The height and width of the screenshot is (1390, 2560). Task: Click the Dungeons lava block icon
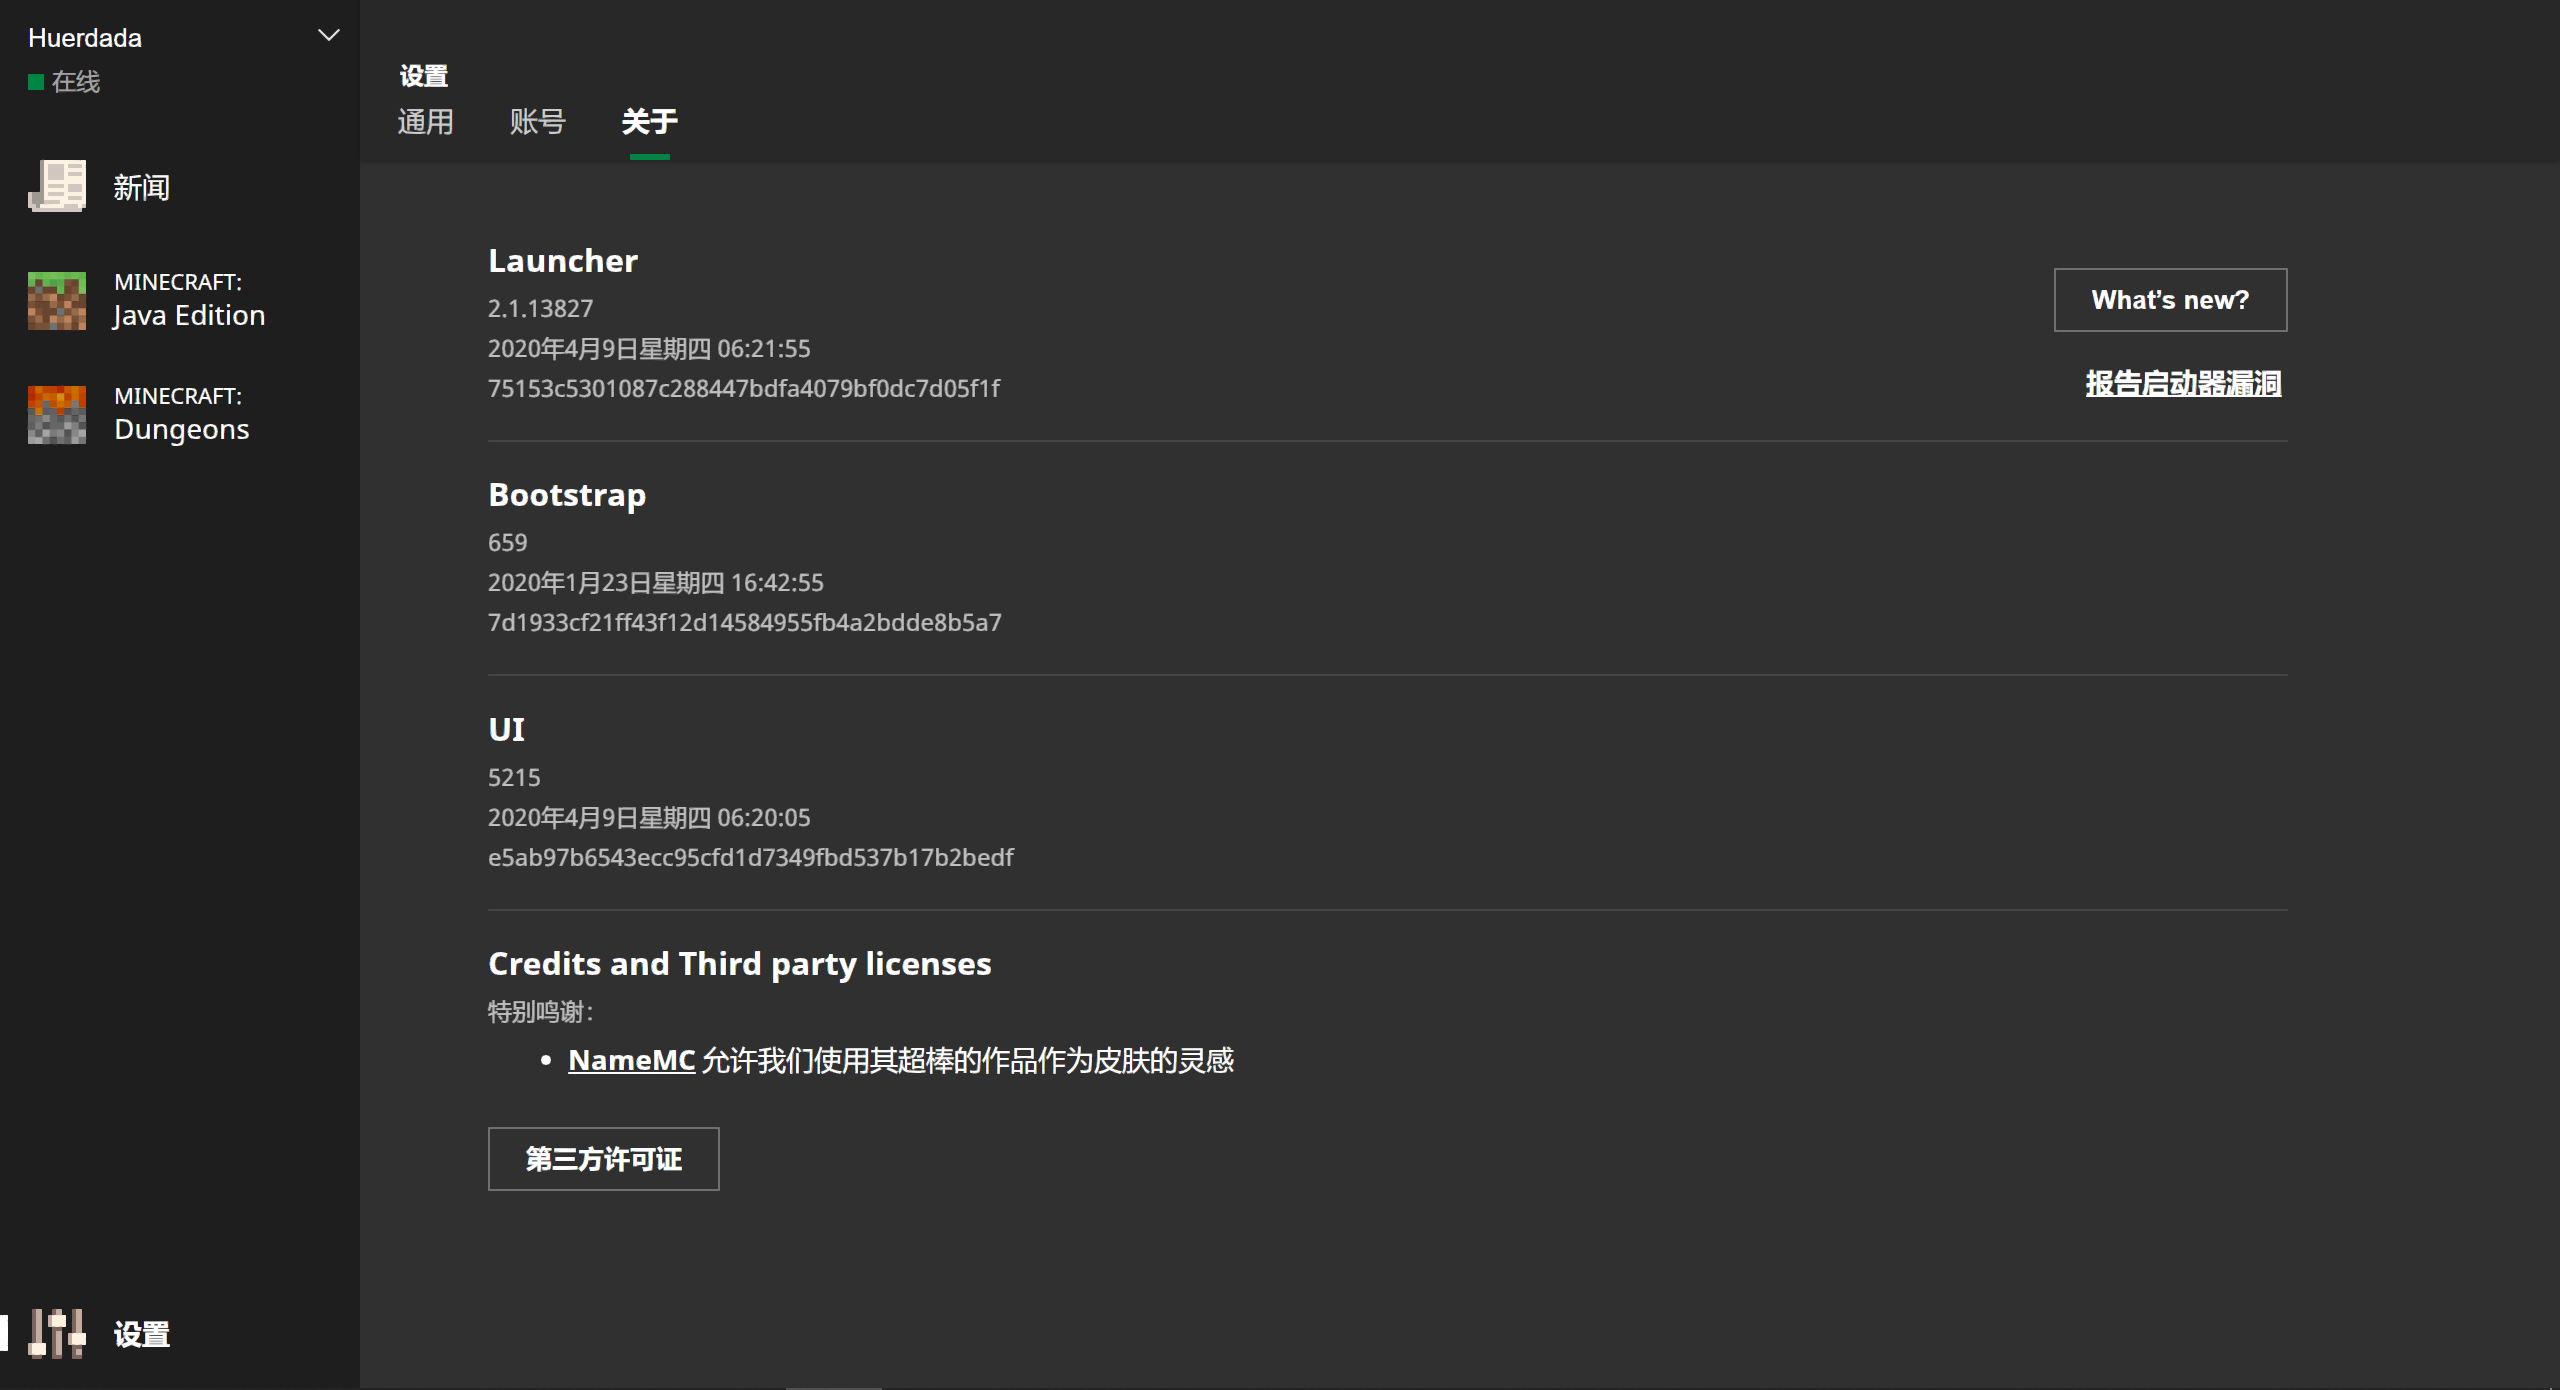click(x=57, y=414)
